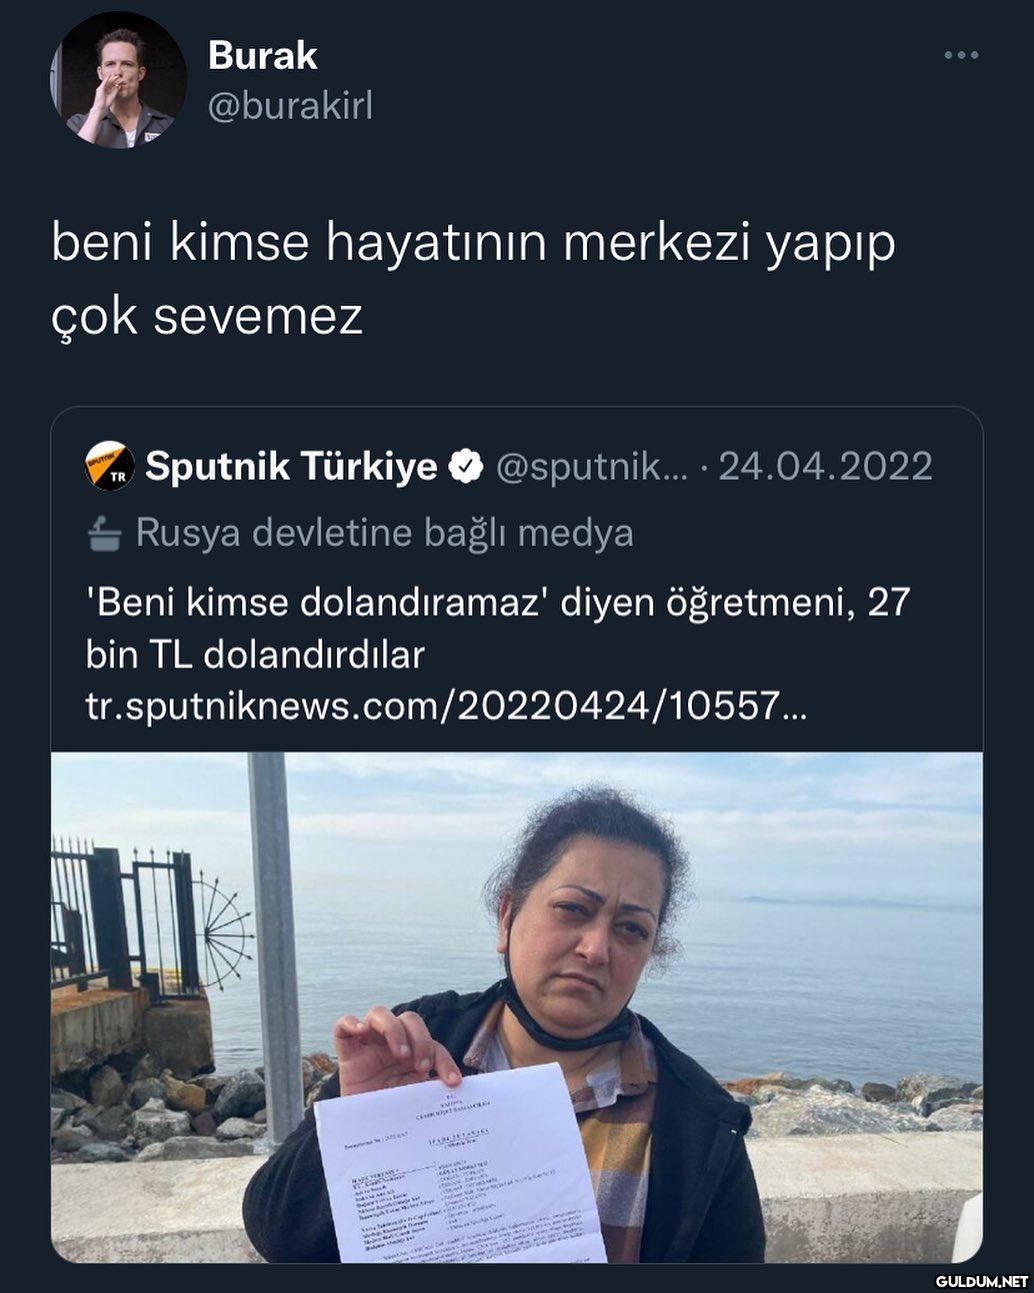Open the three-dot more options menu

tap(961, 55)
